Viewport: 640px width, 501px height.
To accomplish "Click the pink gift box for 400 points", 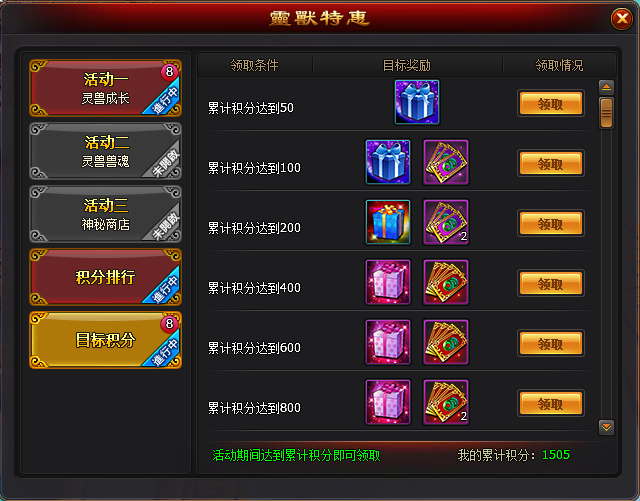I will (x=388, y=282).
